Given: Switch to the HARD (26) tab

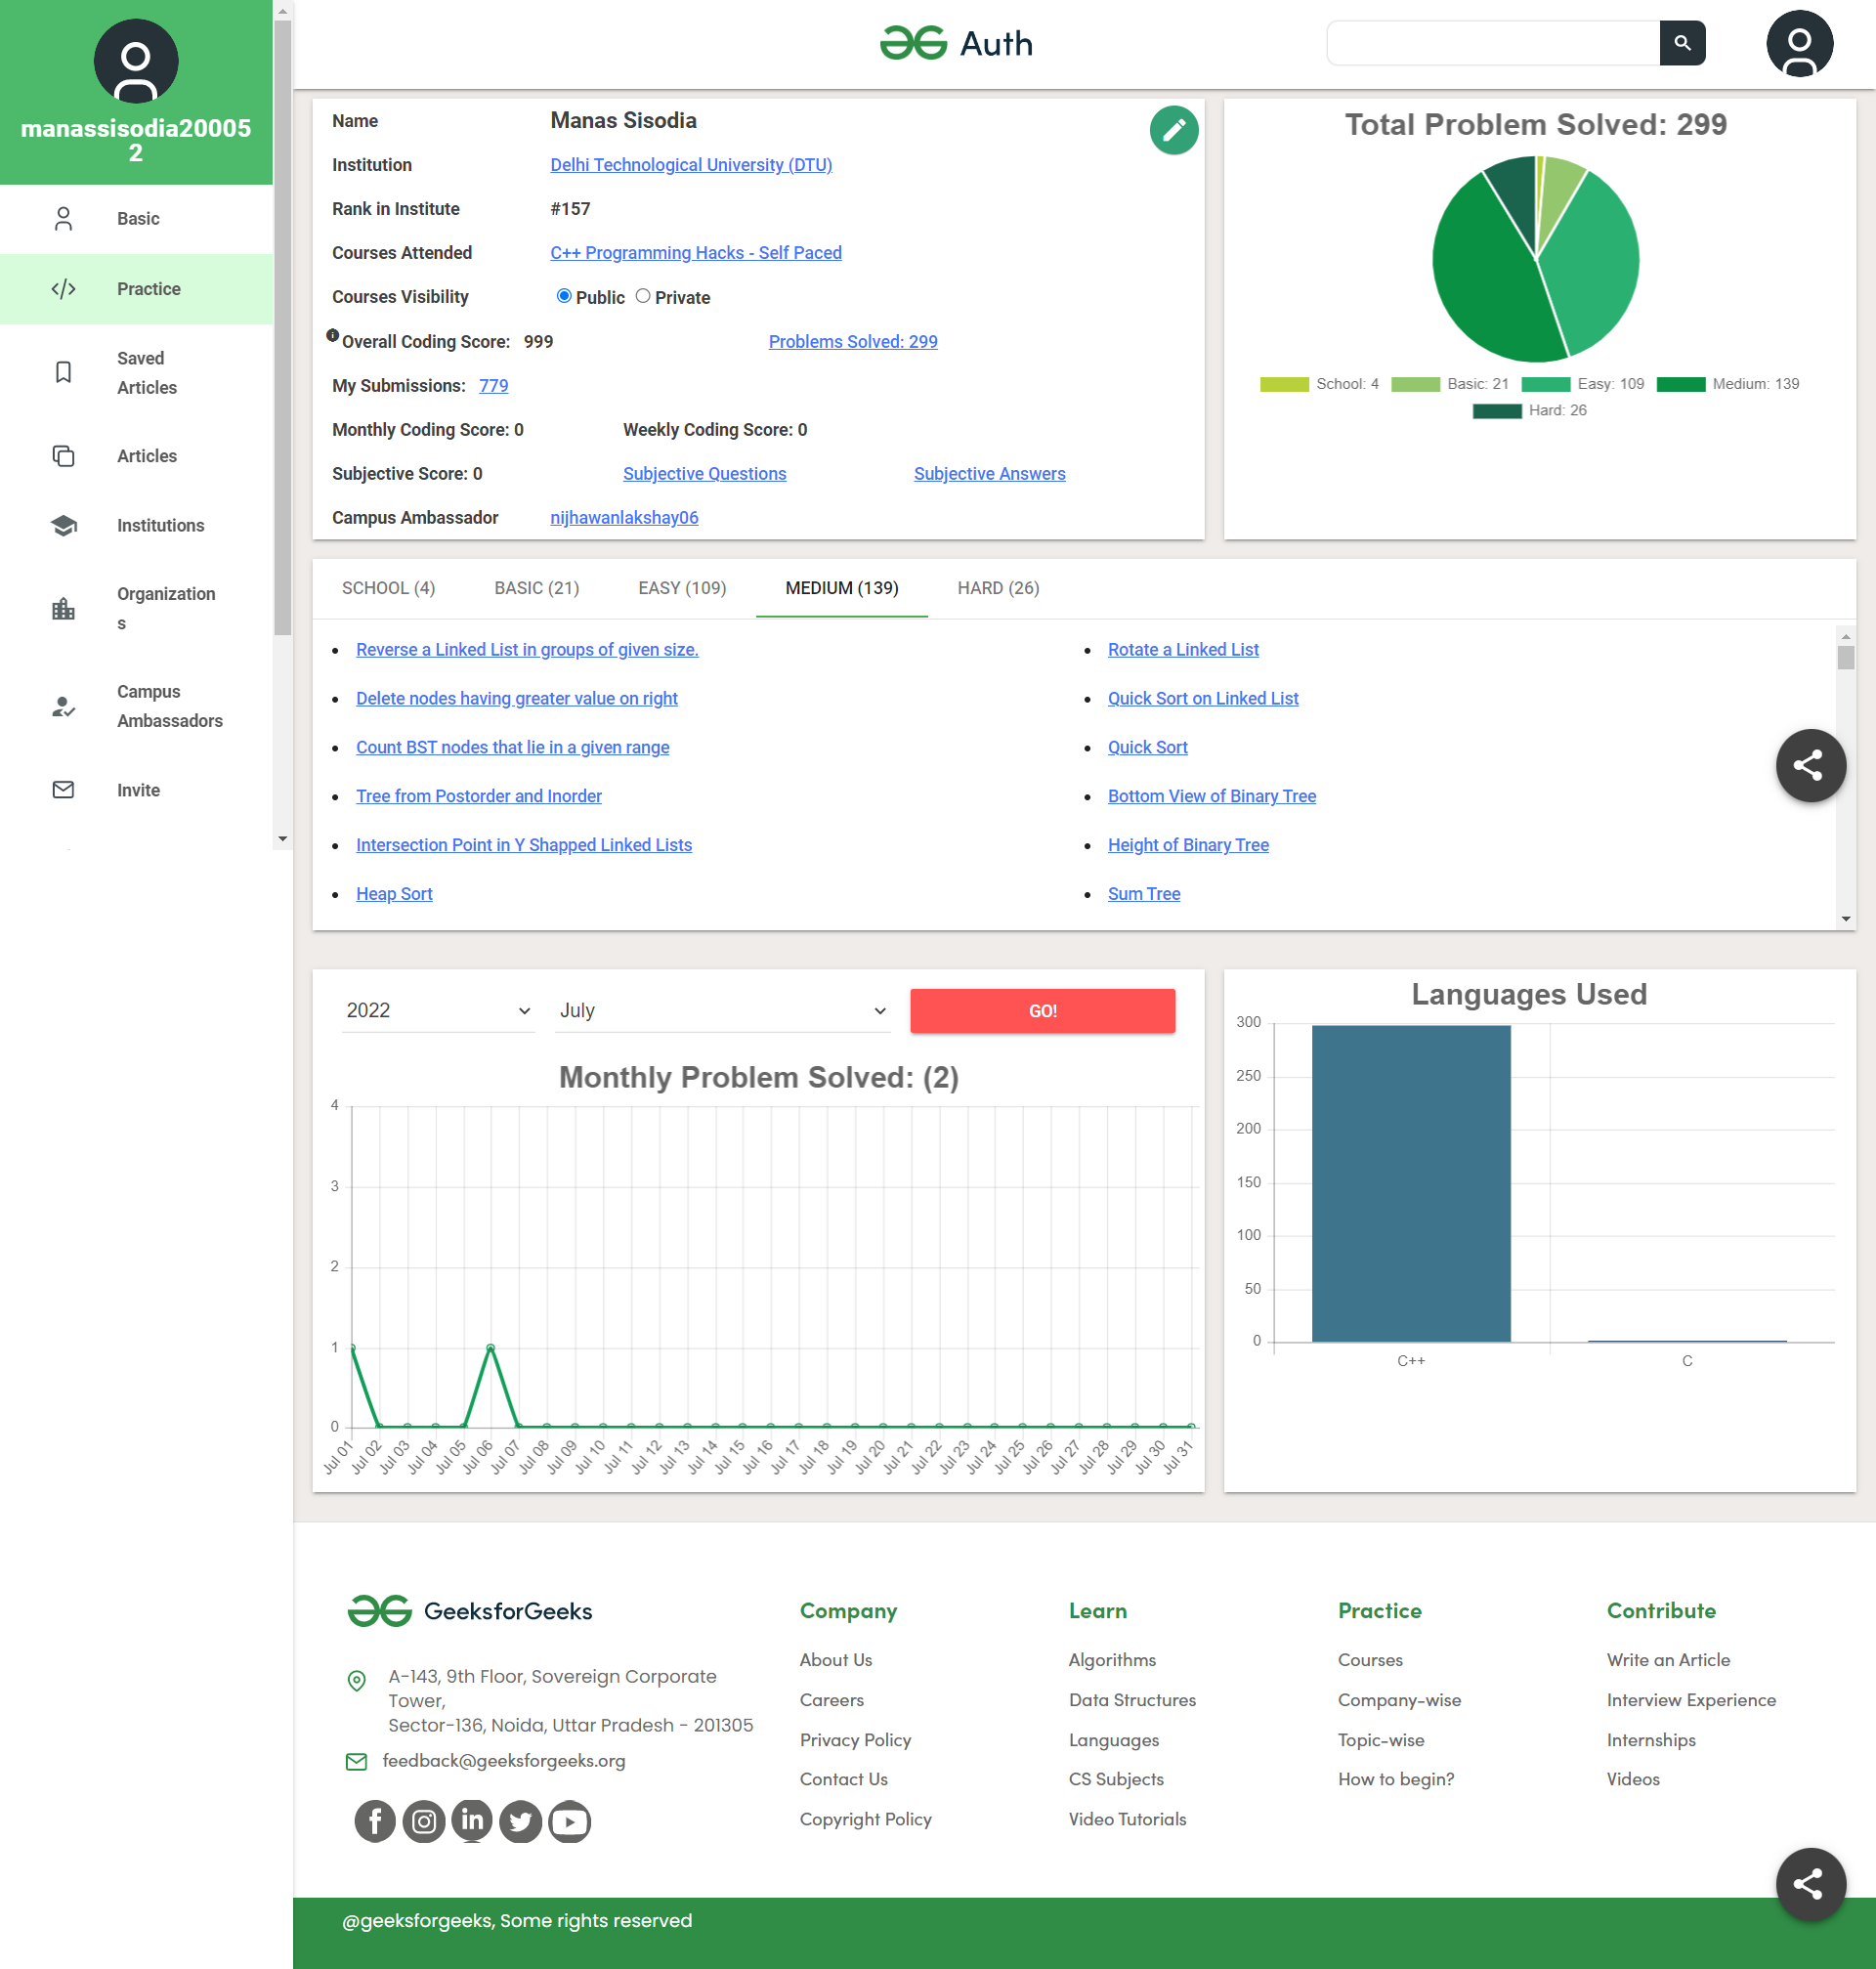Looking at the screenshot, I should coord(998,588).
